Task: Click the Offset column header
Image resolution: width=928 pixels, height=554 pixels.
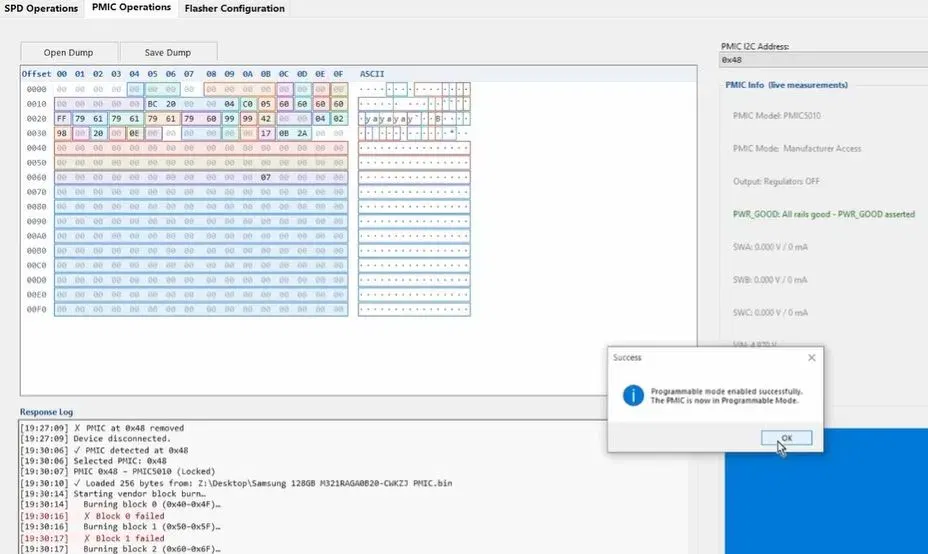Action: click(x=36, y=74)
